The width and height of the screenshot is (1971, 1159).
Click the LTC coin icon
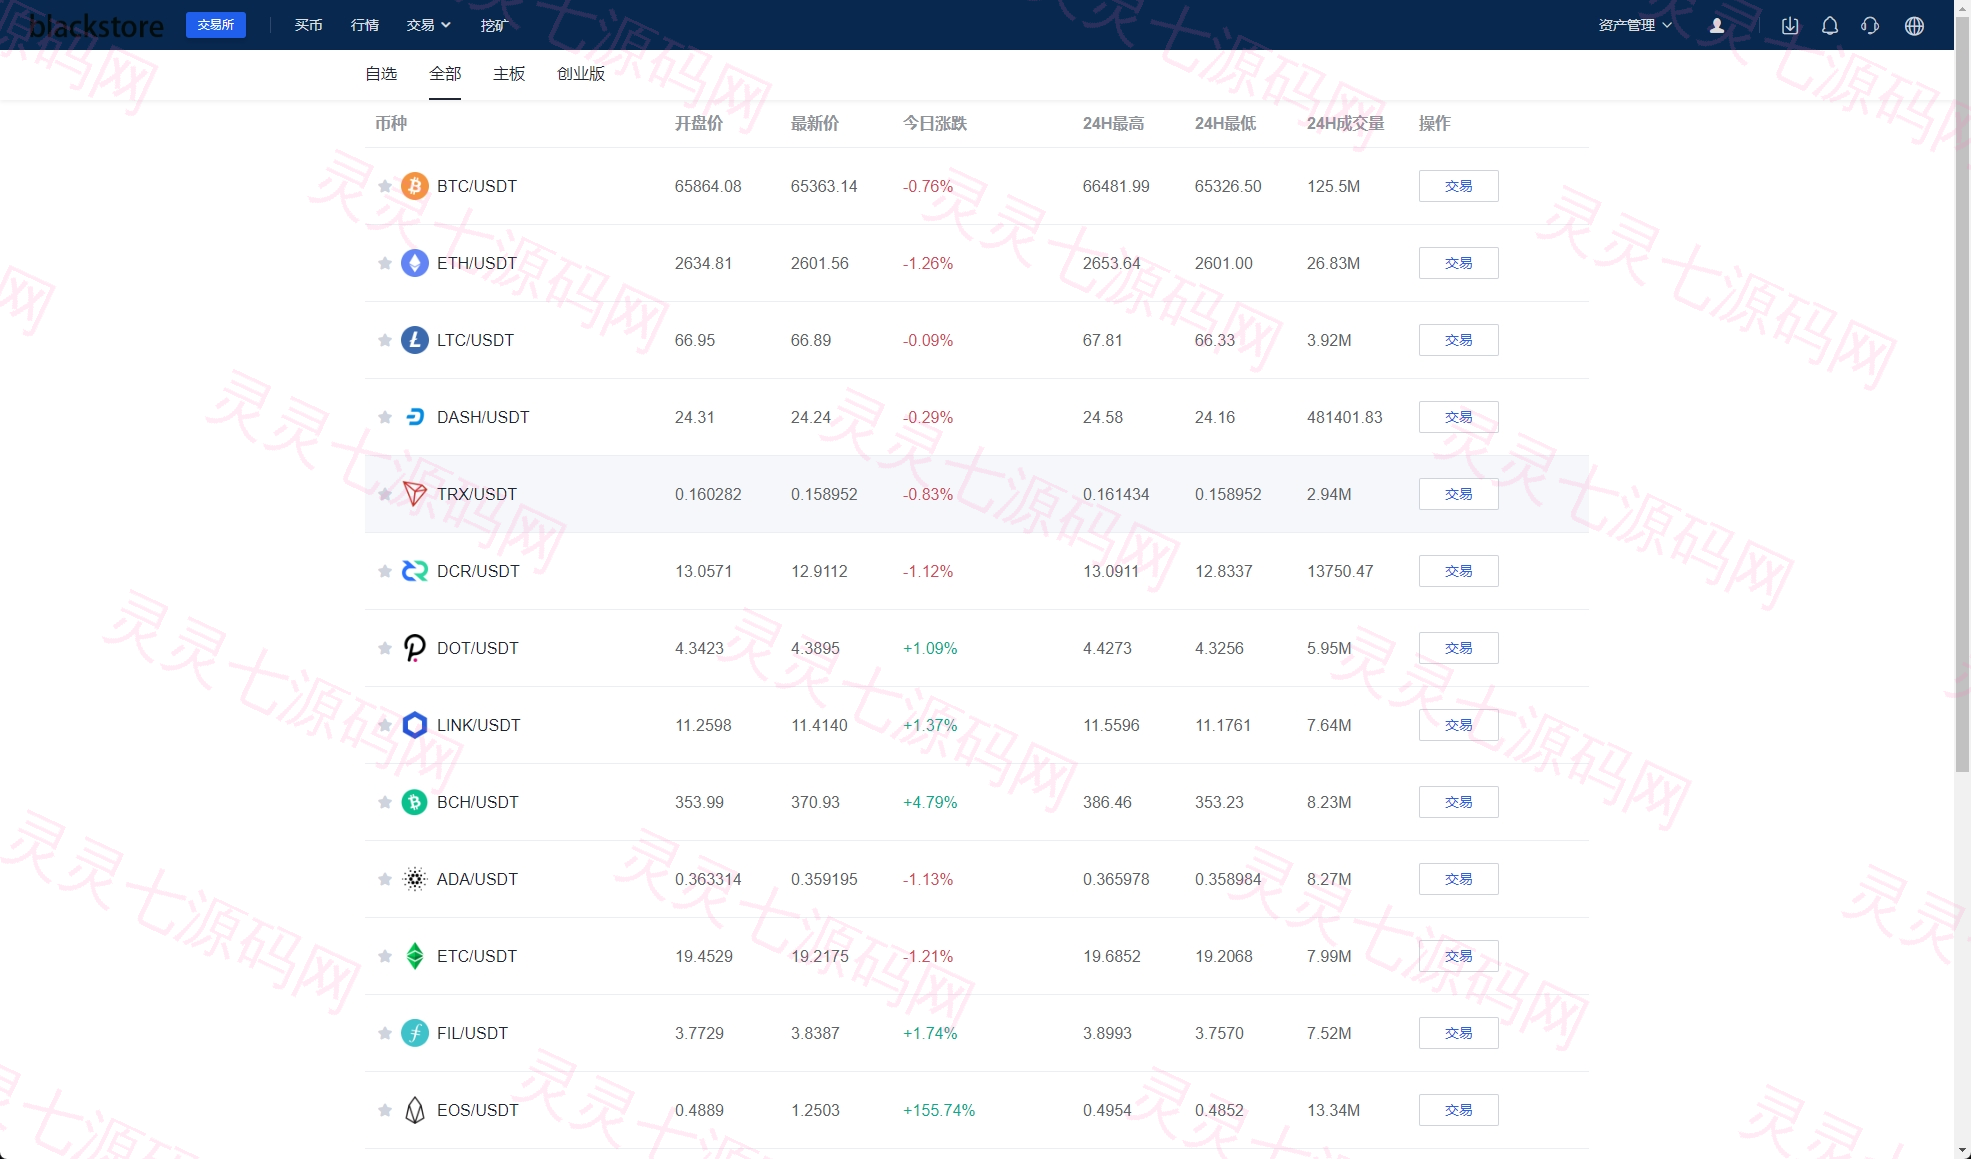(x=415, y=340)
